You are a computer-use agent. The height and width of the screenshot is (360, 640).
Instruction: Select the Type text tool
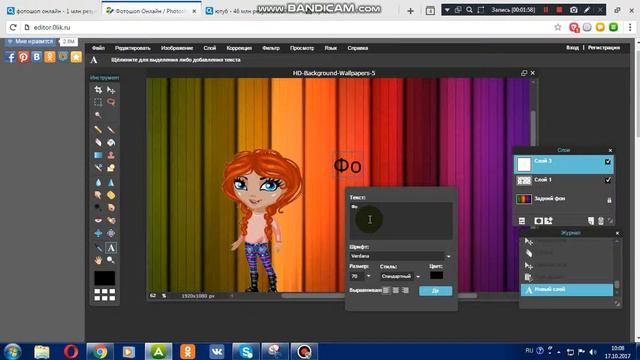[111, 248]
